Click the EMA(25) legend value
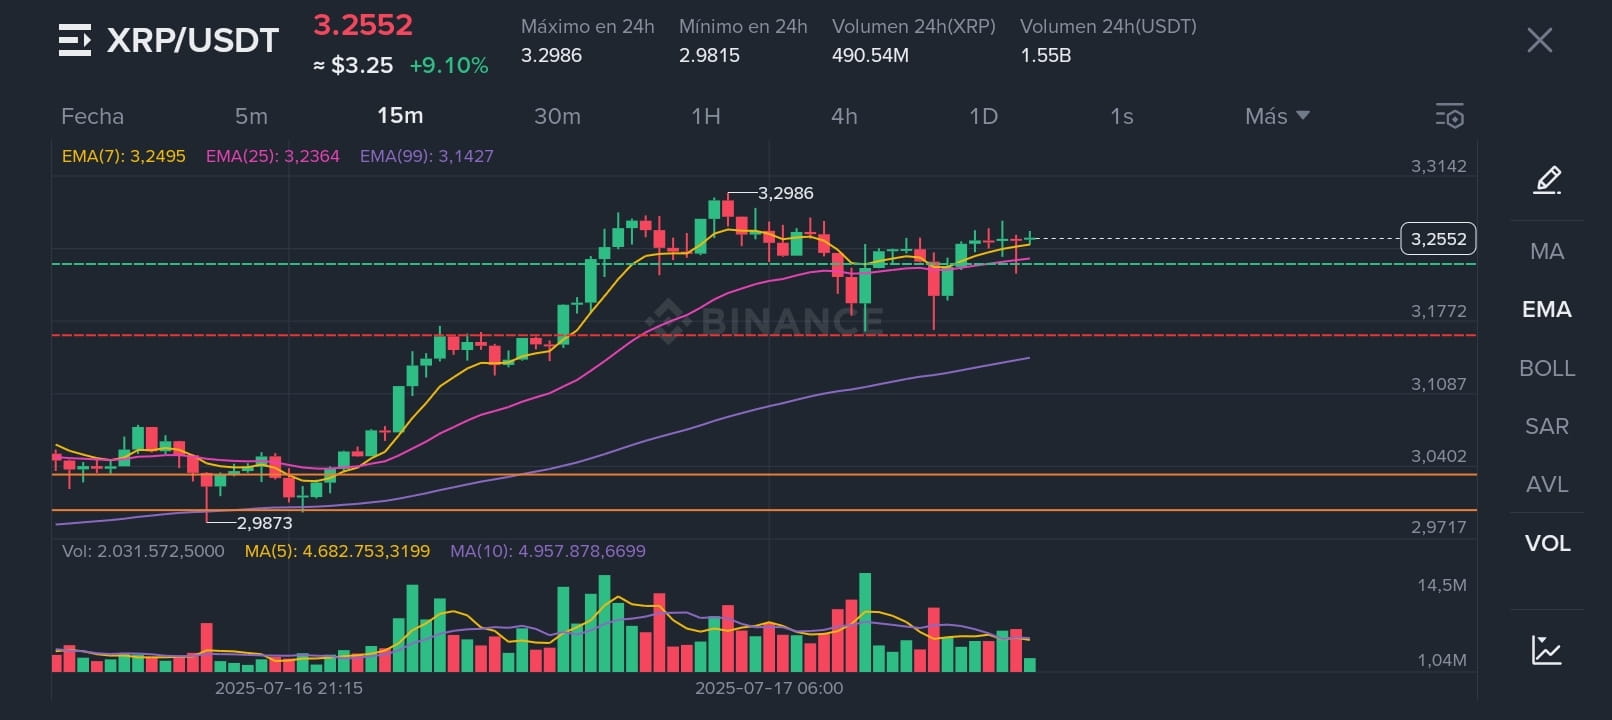 [x=273, y=156]
